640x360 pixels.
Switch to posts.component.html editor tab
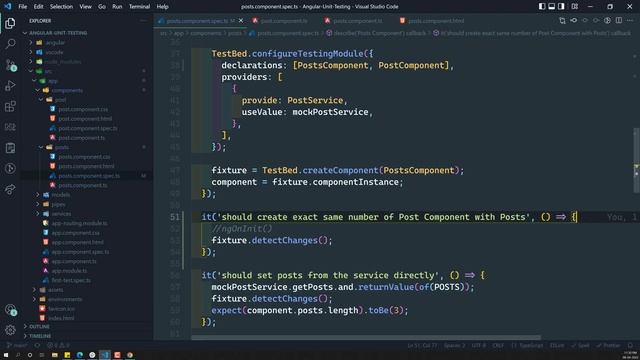pyautogui.click(x=432, y=20)
